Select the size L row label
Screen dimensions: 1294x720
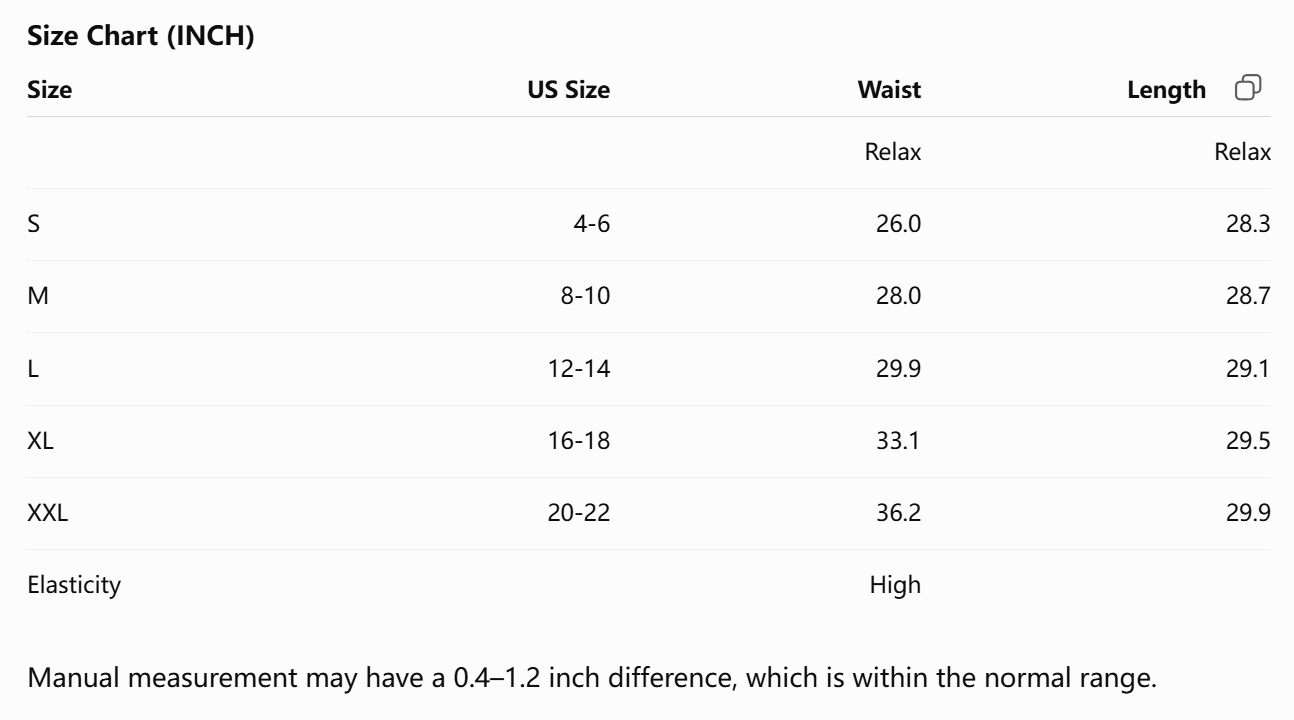point(33,369)
